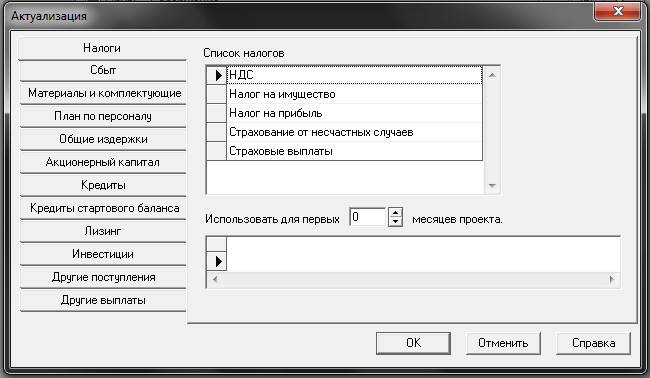Click current row marker in lower grid

point(216,262)
